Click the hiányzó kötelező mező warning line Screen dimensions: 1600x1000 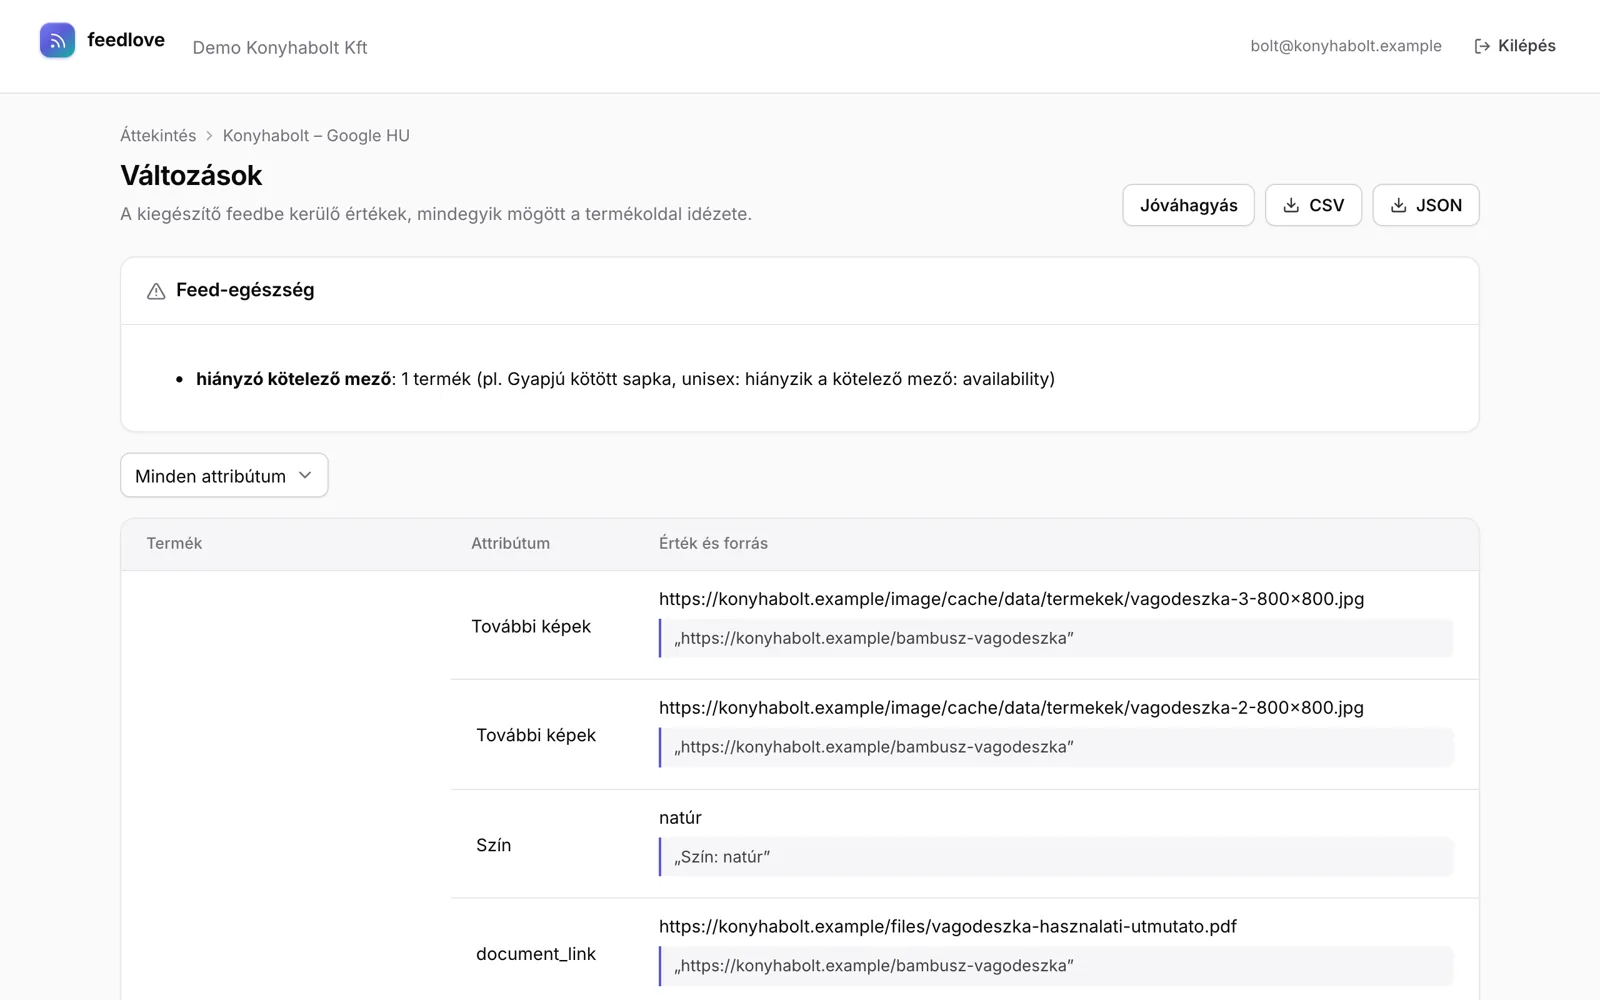[x=625, y=379]
